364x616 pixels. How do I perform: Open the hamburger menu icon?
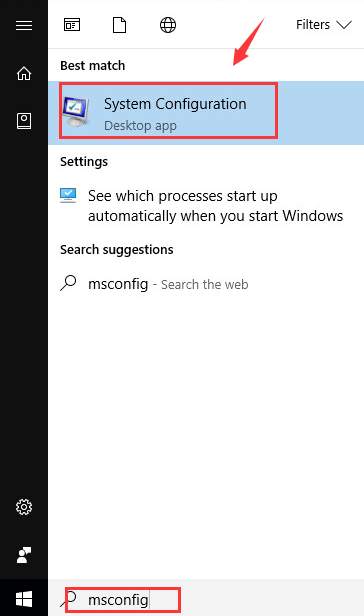(24, 25)
